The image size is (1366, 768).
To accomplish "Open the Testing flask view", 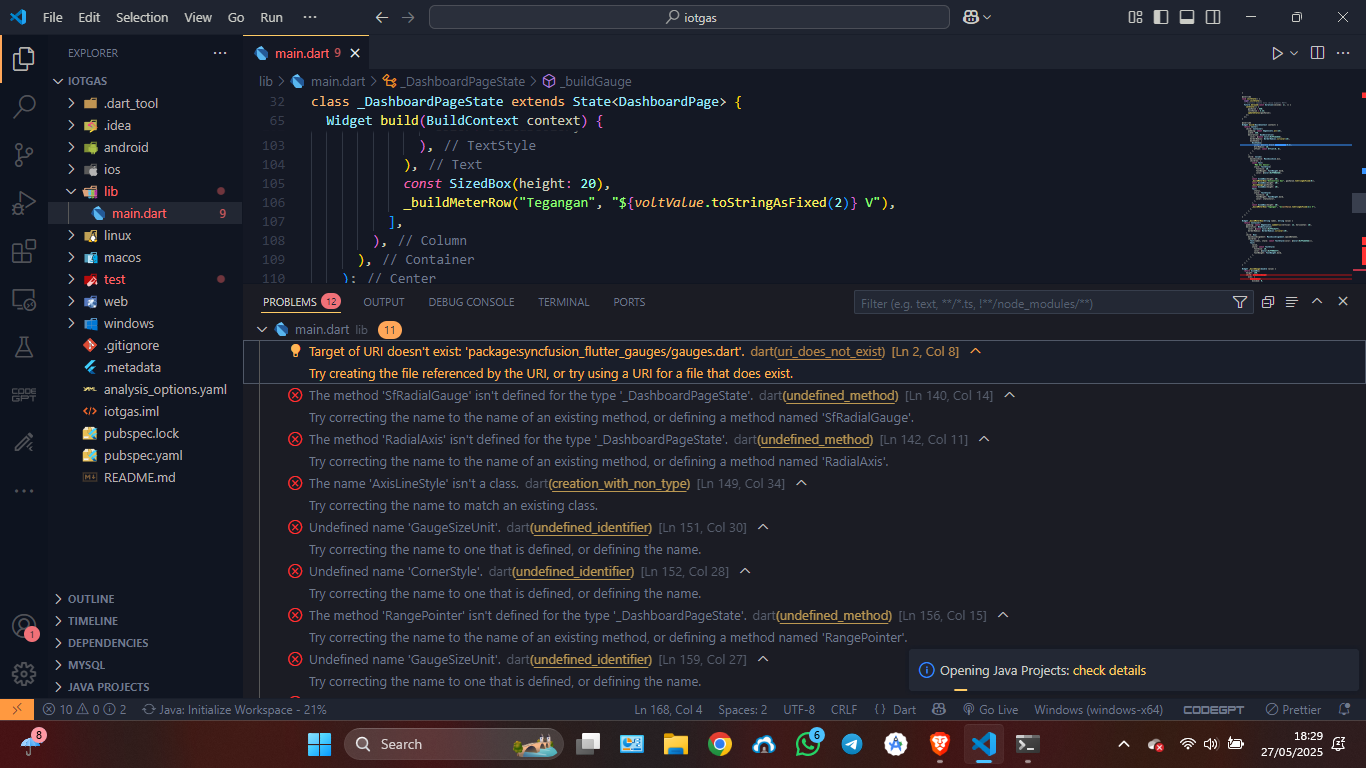I will tap(24, 348).
